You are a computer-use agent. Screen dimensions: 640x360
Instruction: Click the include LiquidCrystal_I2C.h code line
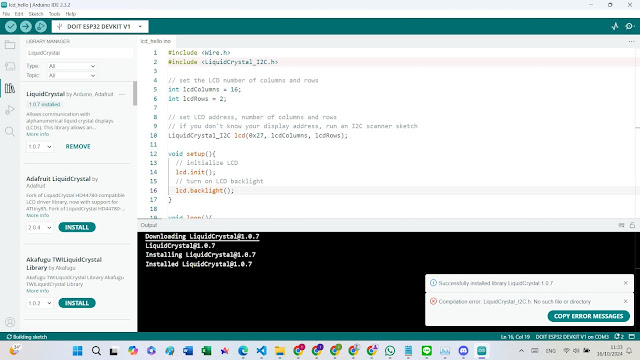coord(223,62)
